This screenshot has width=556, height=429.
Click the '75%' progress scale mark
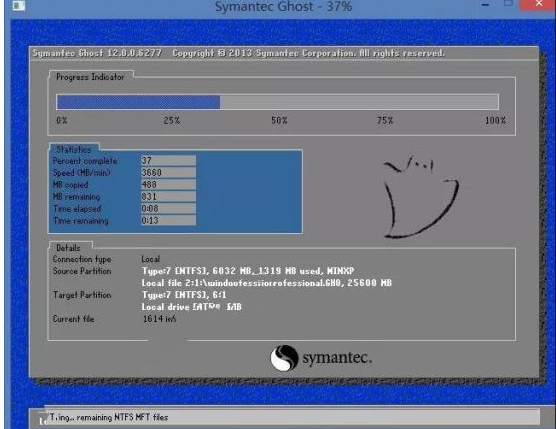point(385,121)
